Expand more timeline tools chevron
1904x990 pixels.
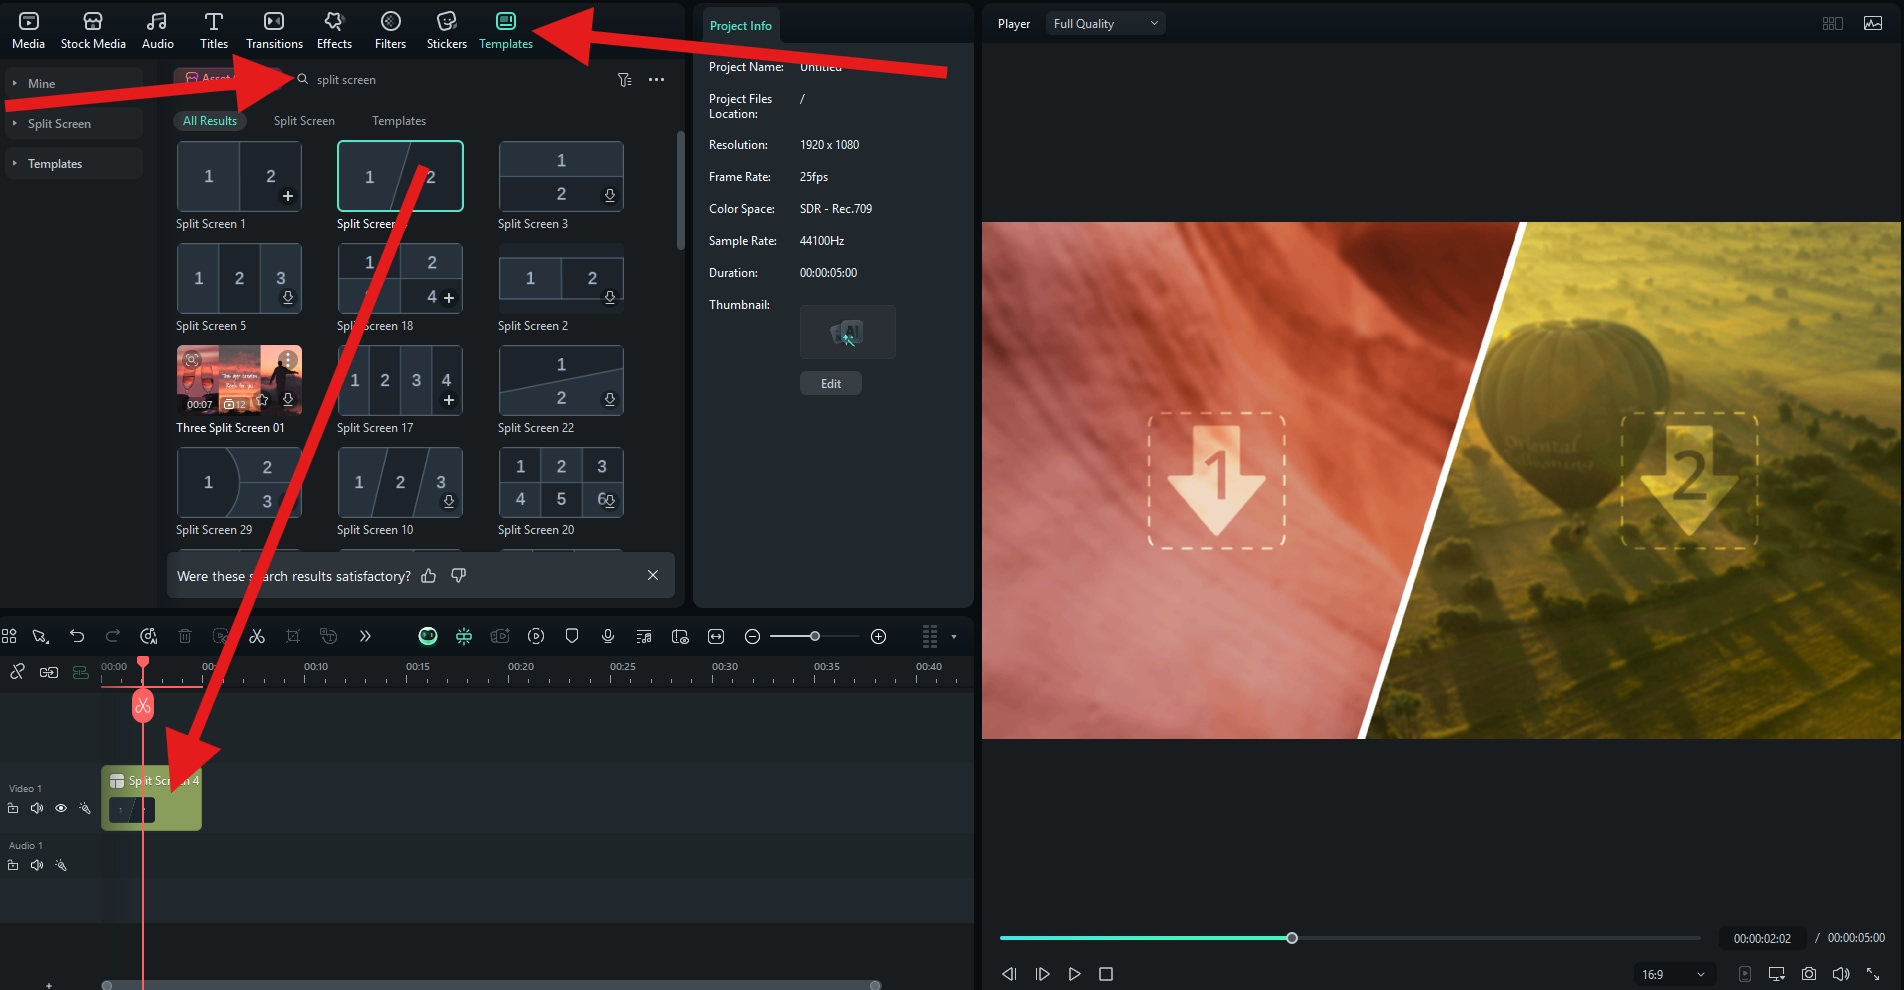tap(365, 636)
